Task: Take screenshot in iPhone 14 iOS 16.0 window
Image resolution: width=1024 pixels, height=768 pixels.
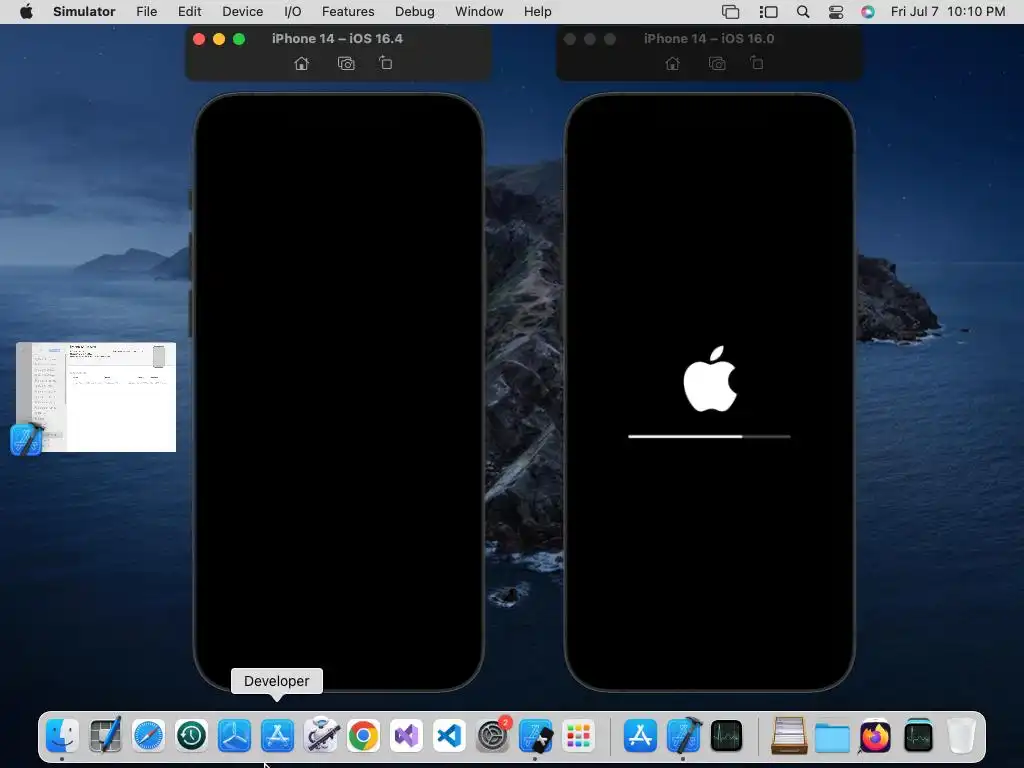Action: tap(717, 63)
